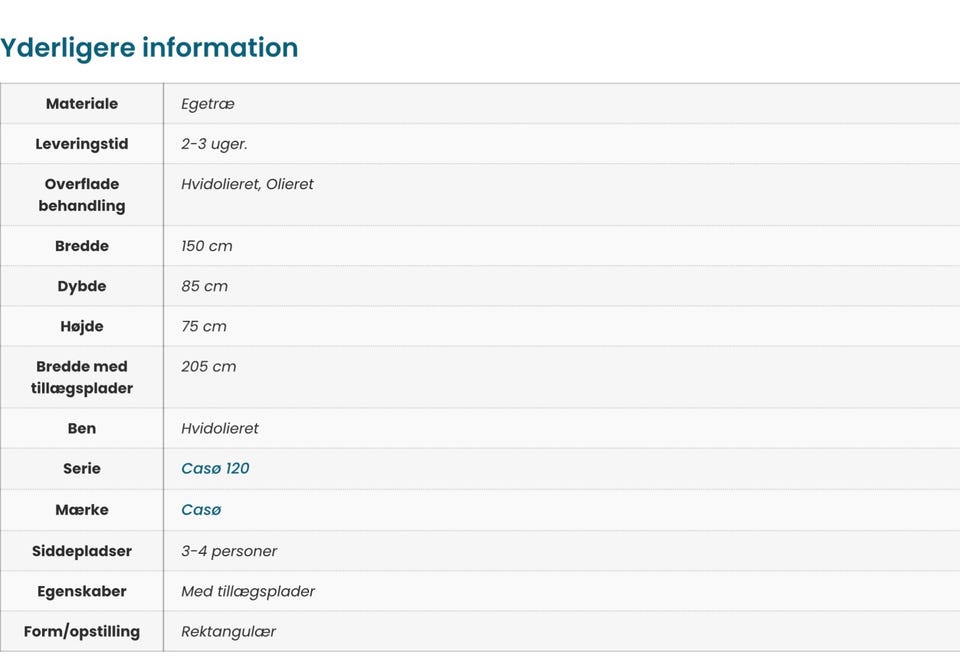
Task: Click the Rektangulær shape value
Action: pyautogui.click(x=228, y=631)
